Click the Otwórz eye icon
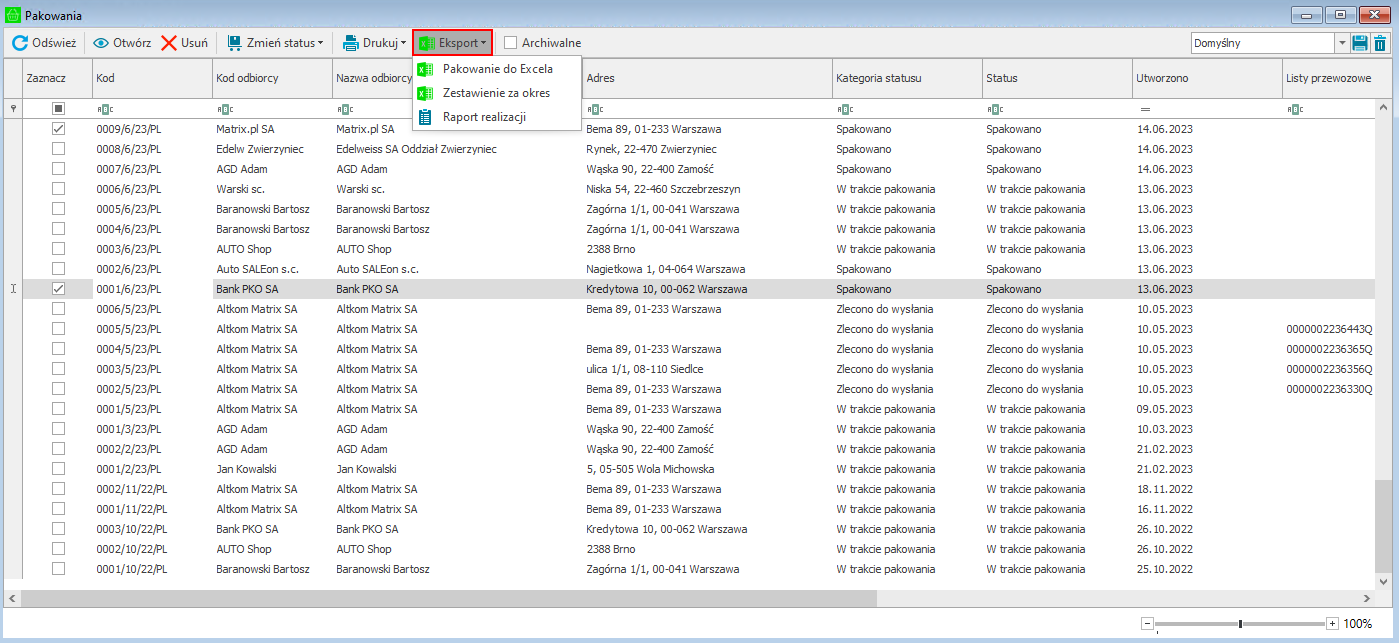This screenshot has width=1399, height=643. point(101,43)
